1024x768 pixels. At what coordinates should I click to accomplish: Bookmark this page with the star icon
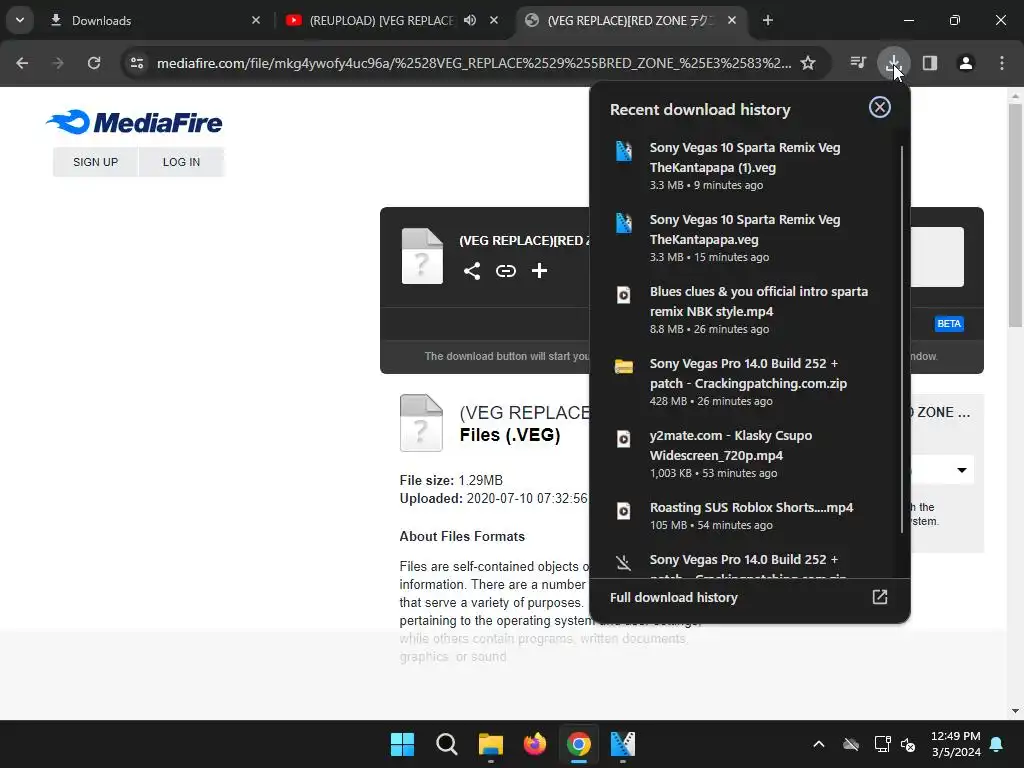808,63
